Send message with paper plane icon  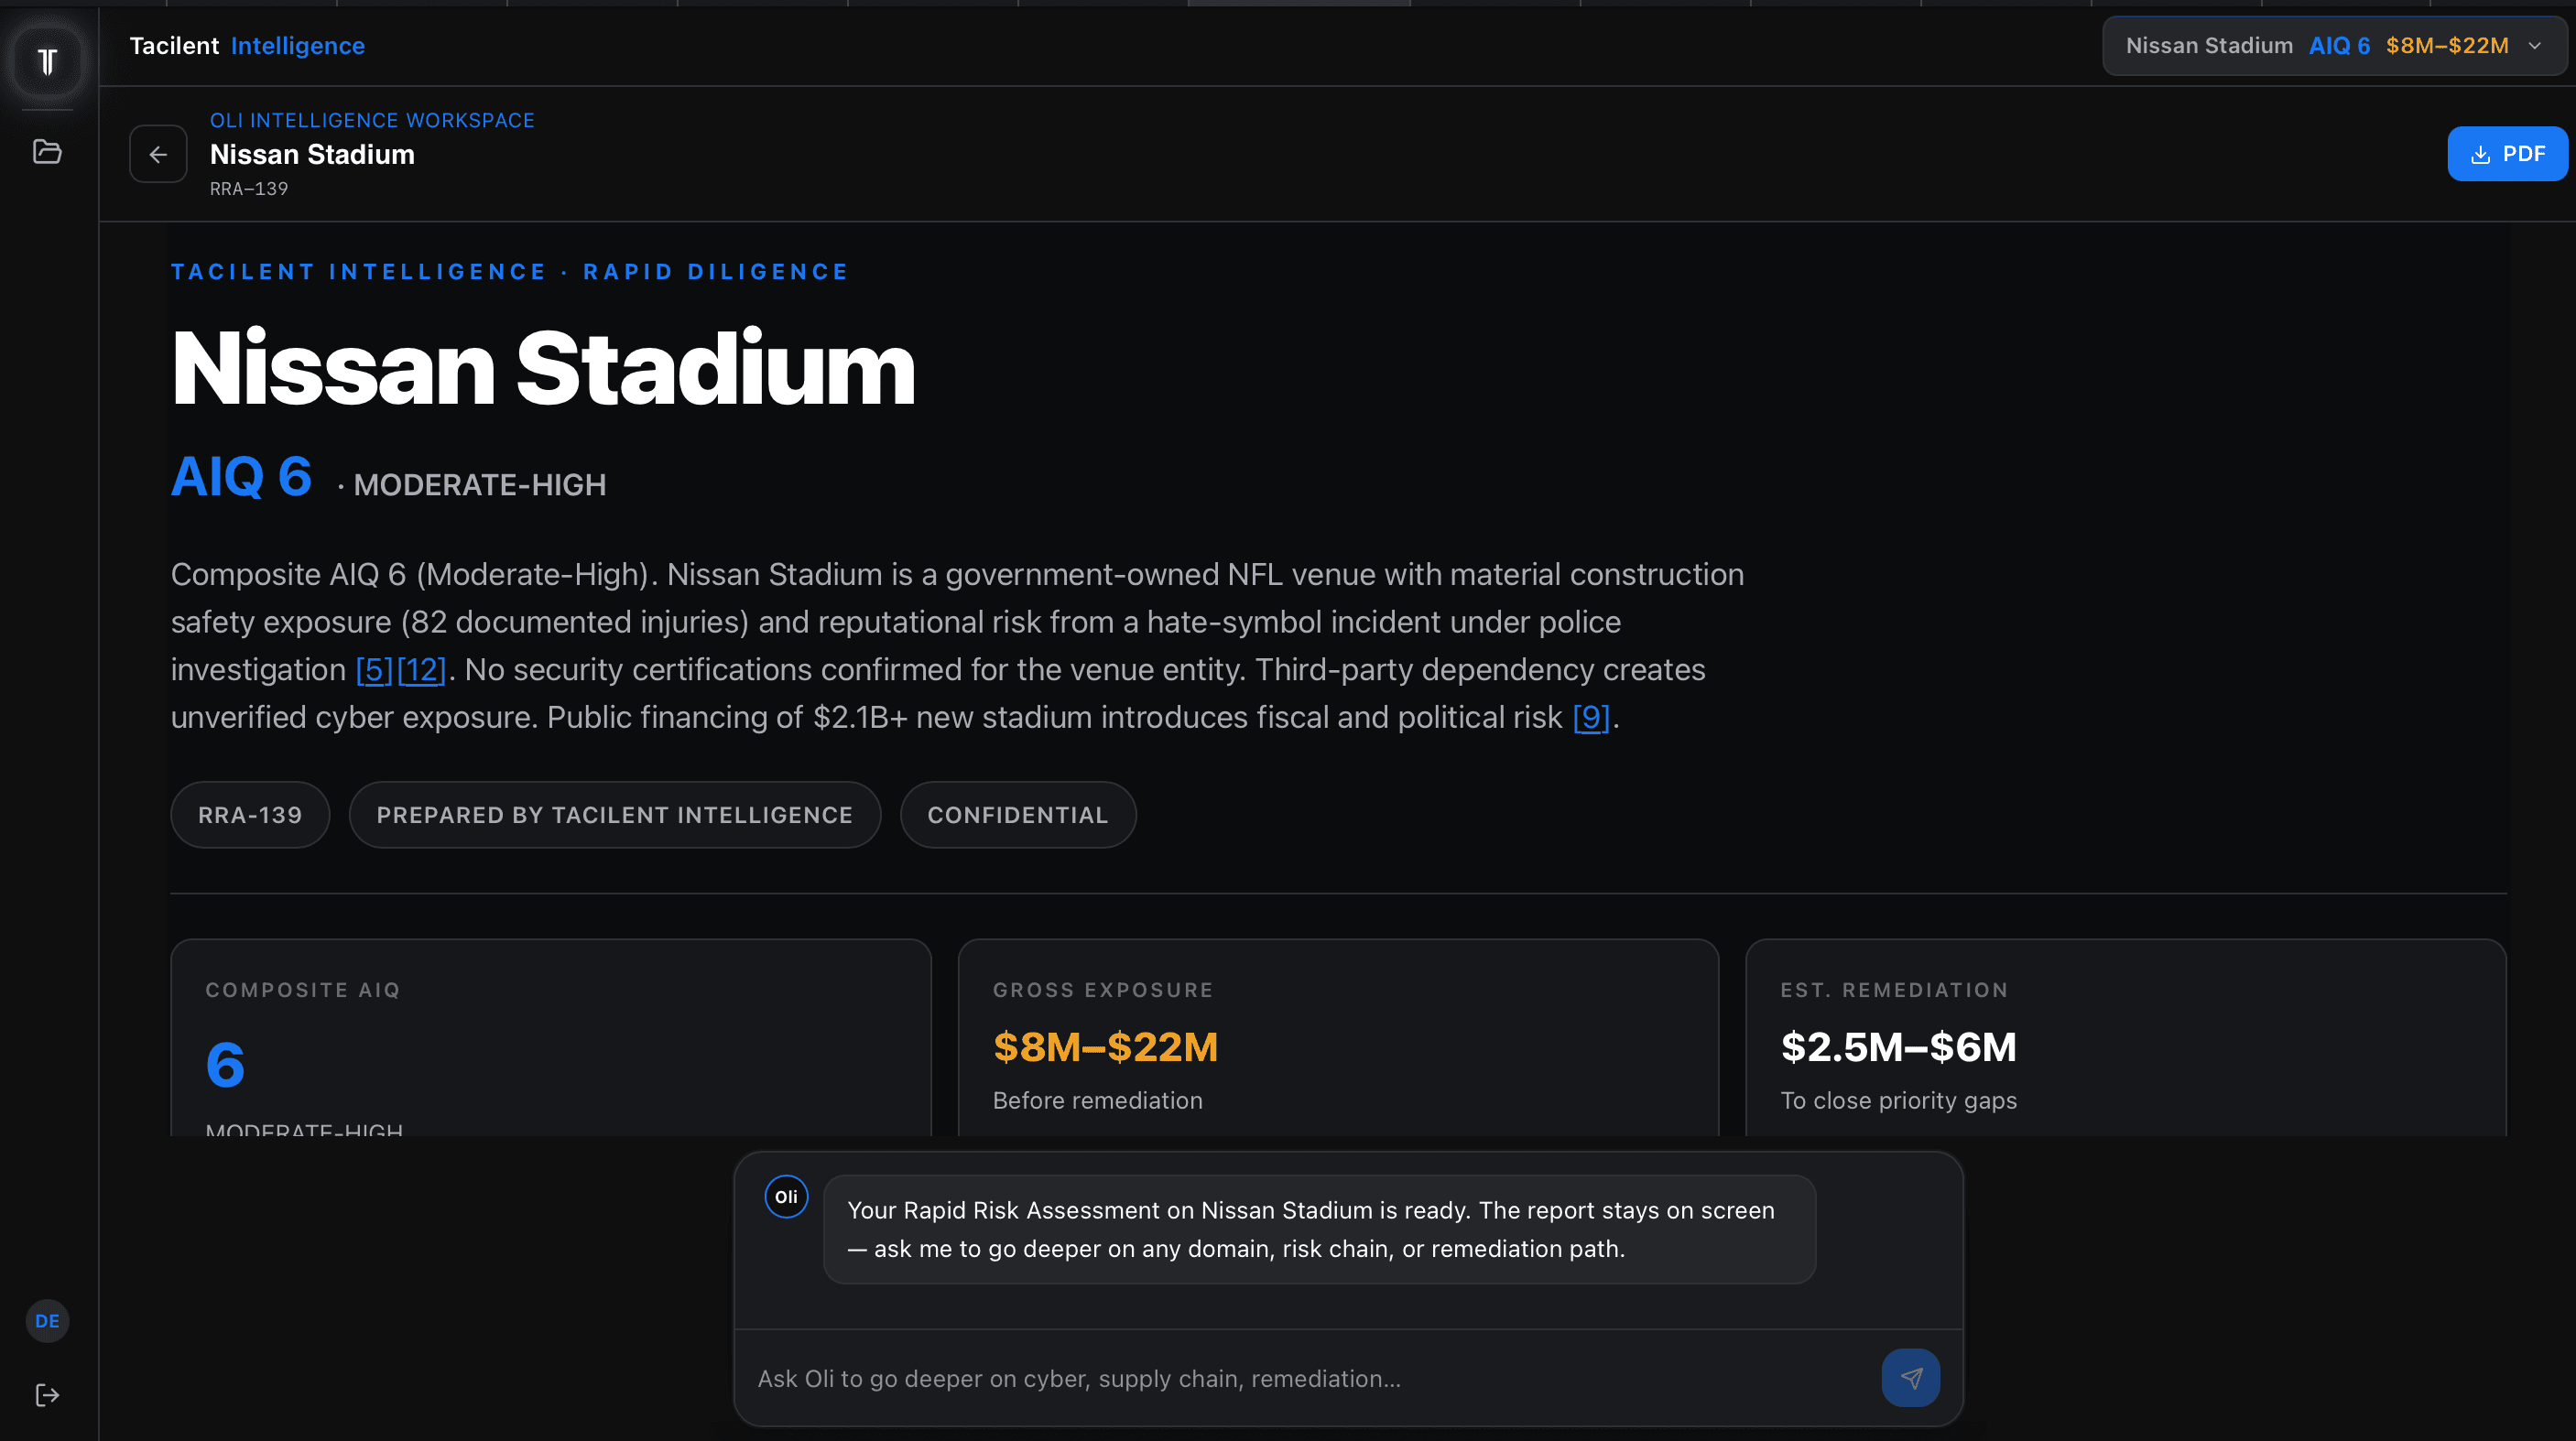1910,1378
